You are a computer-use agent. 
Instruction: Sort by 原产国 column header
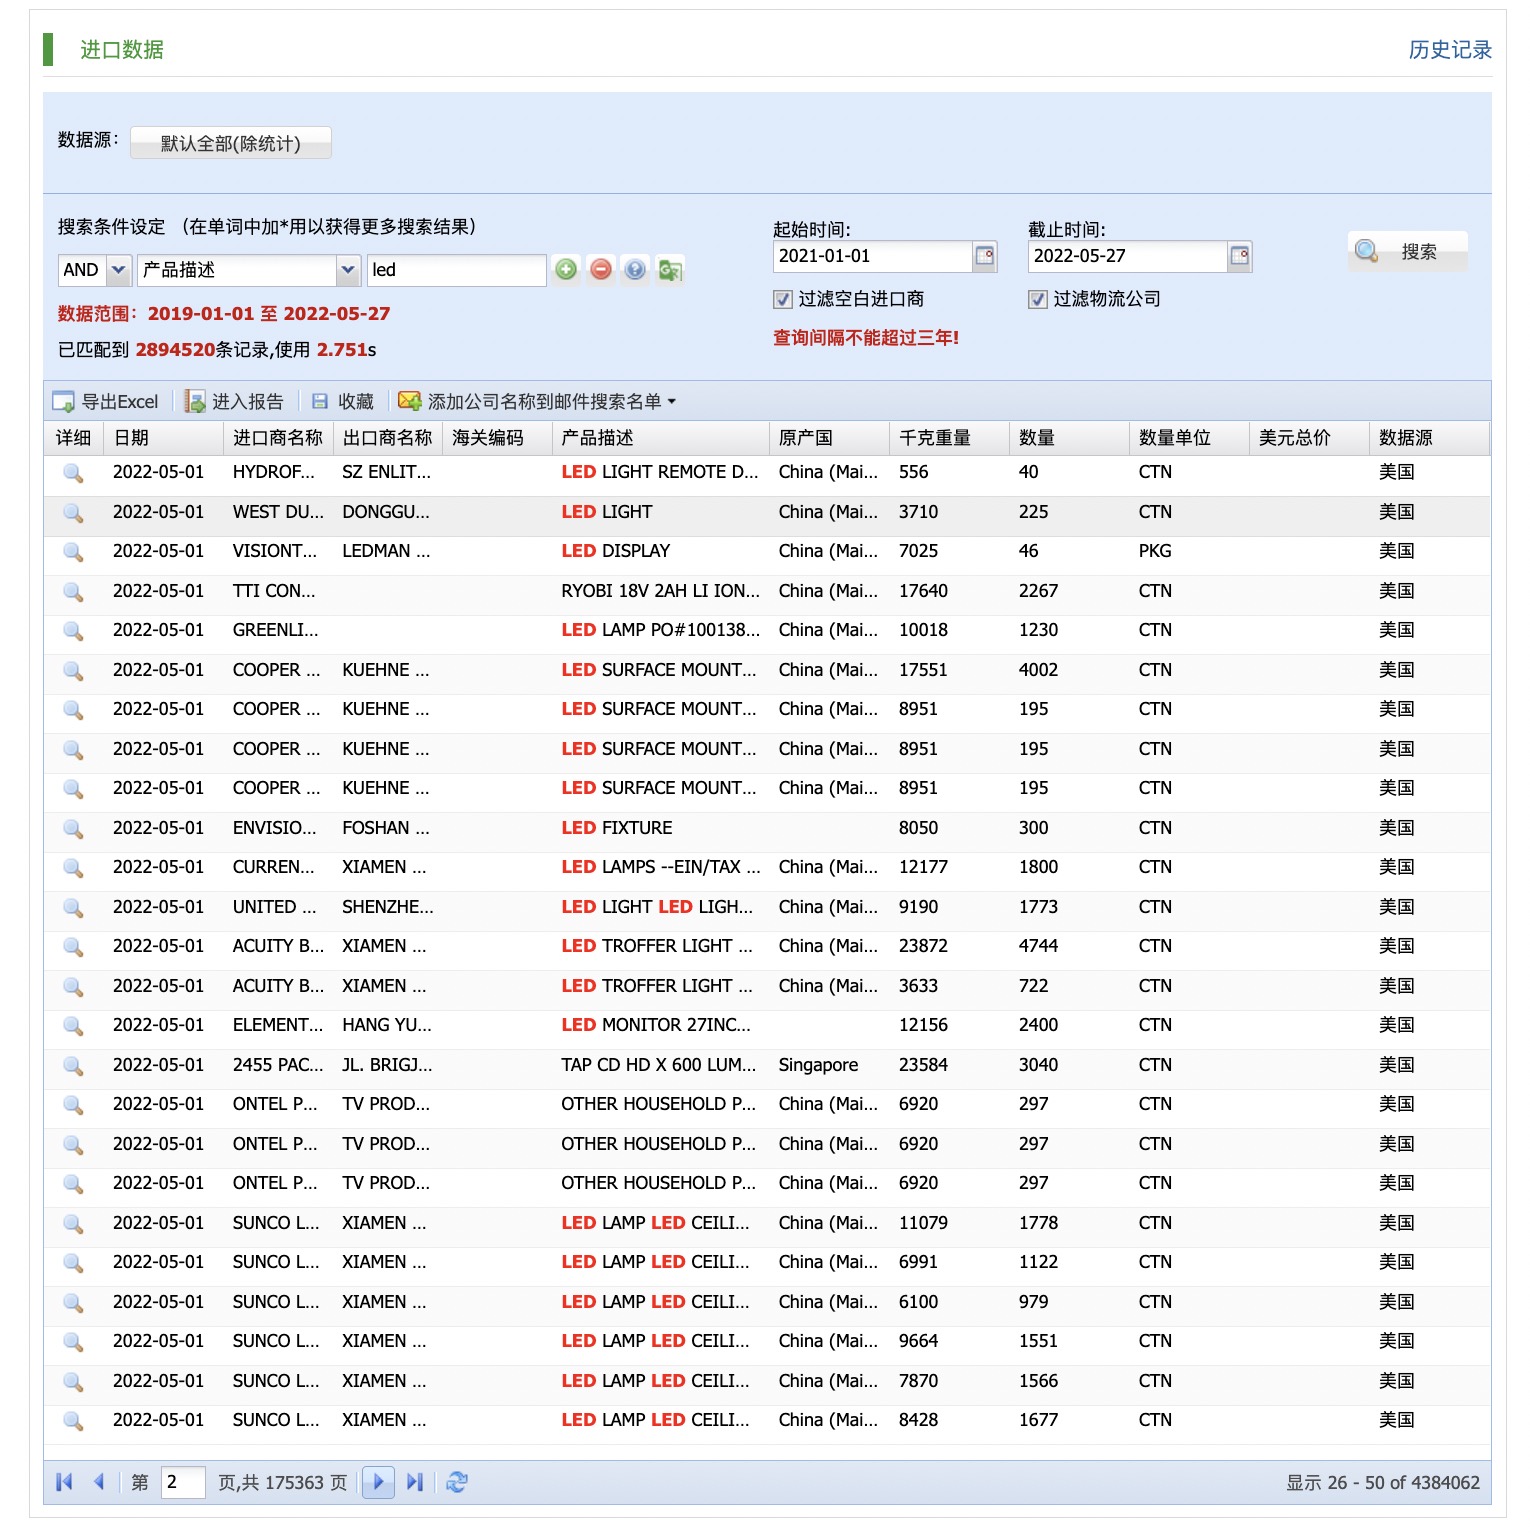click(x=829, y=438)
